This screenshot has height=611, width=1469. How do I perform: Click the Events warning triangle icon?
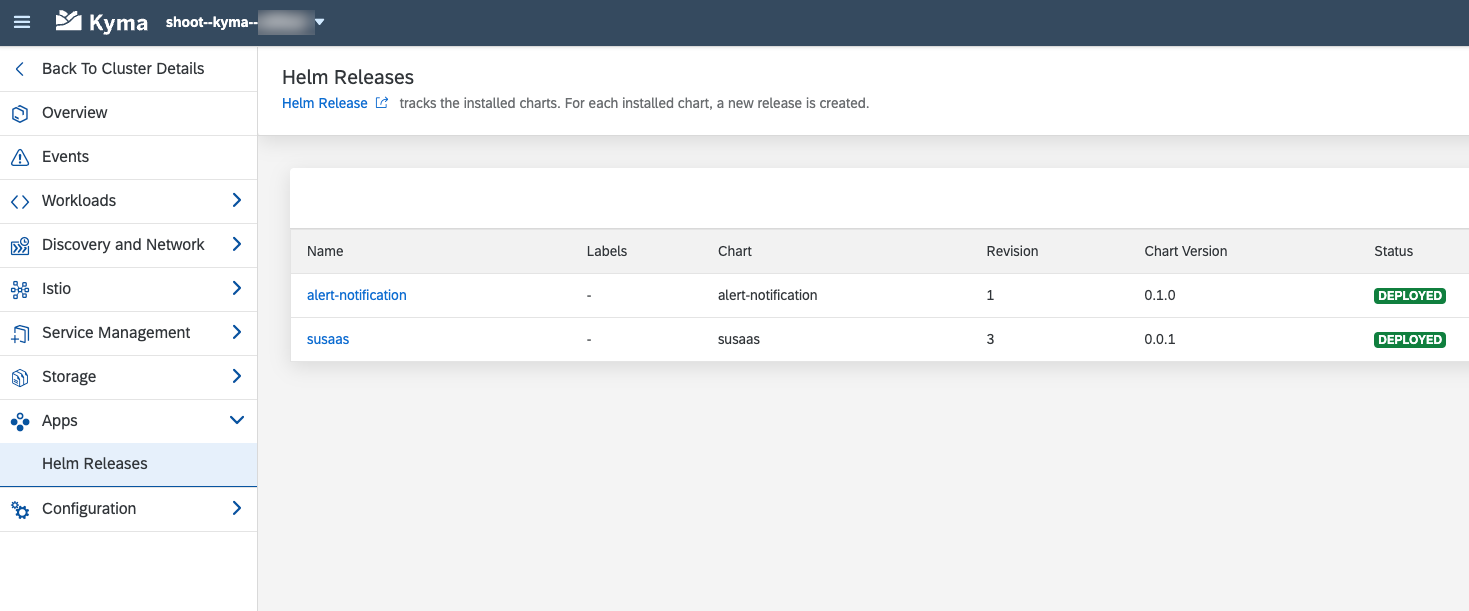click(20, 157)
